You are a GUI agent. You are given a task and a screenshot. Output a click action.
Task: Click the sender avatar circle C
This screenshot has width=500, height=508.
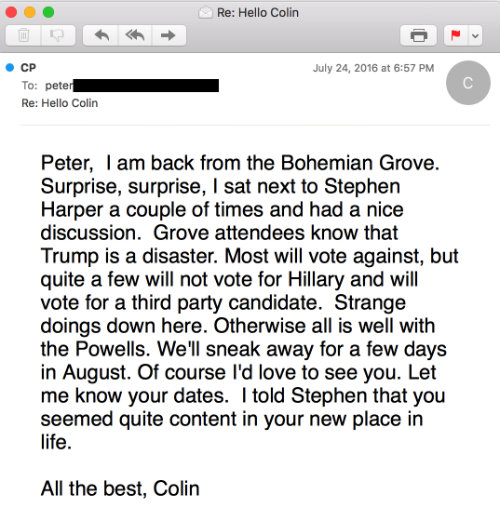[x=468, y=83]
